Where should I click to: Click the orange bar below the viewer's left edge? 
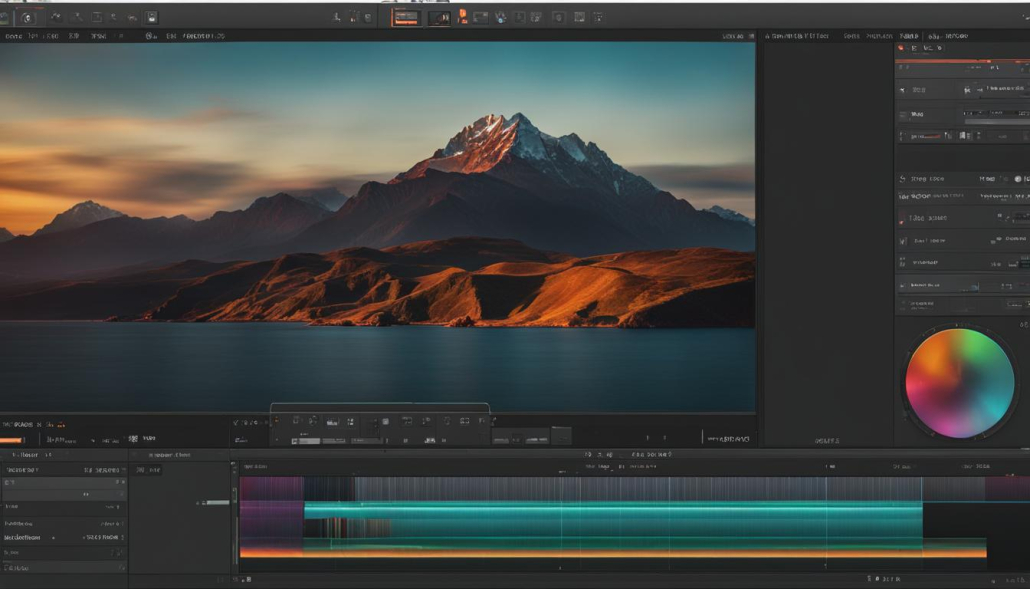tap(12, 440)
